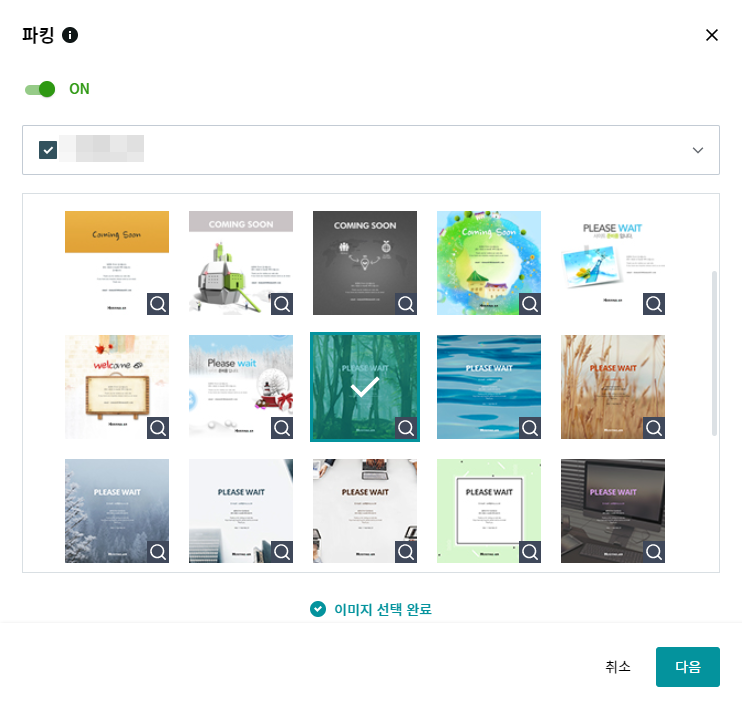
Task: Magnify the snowy forest PLEASE WAIT template
Action: 158,552
